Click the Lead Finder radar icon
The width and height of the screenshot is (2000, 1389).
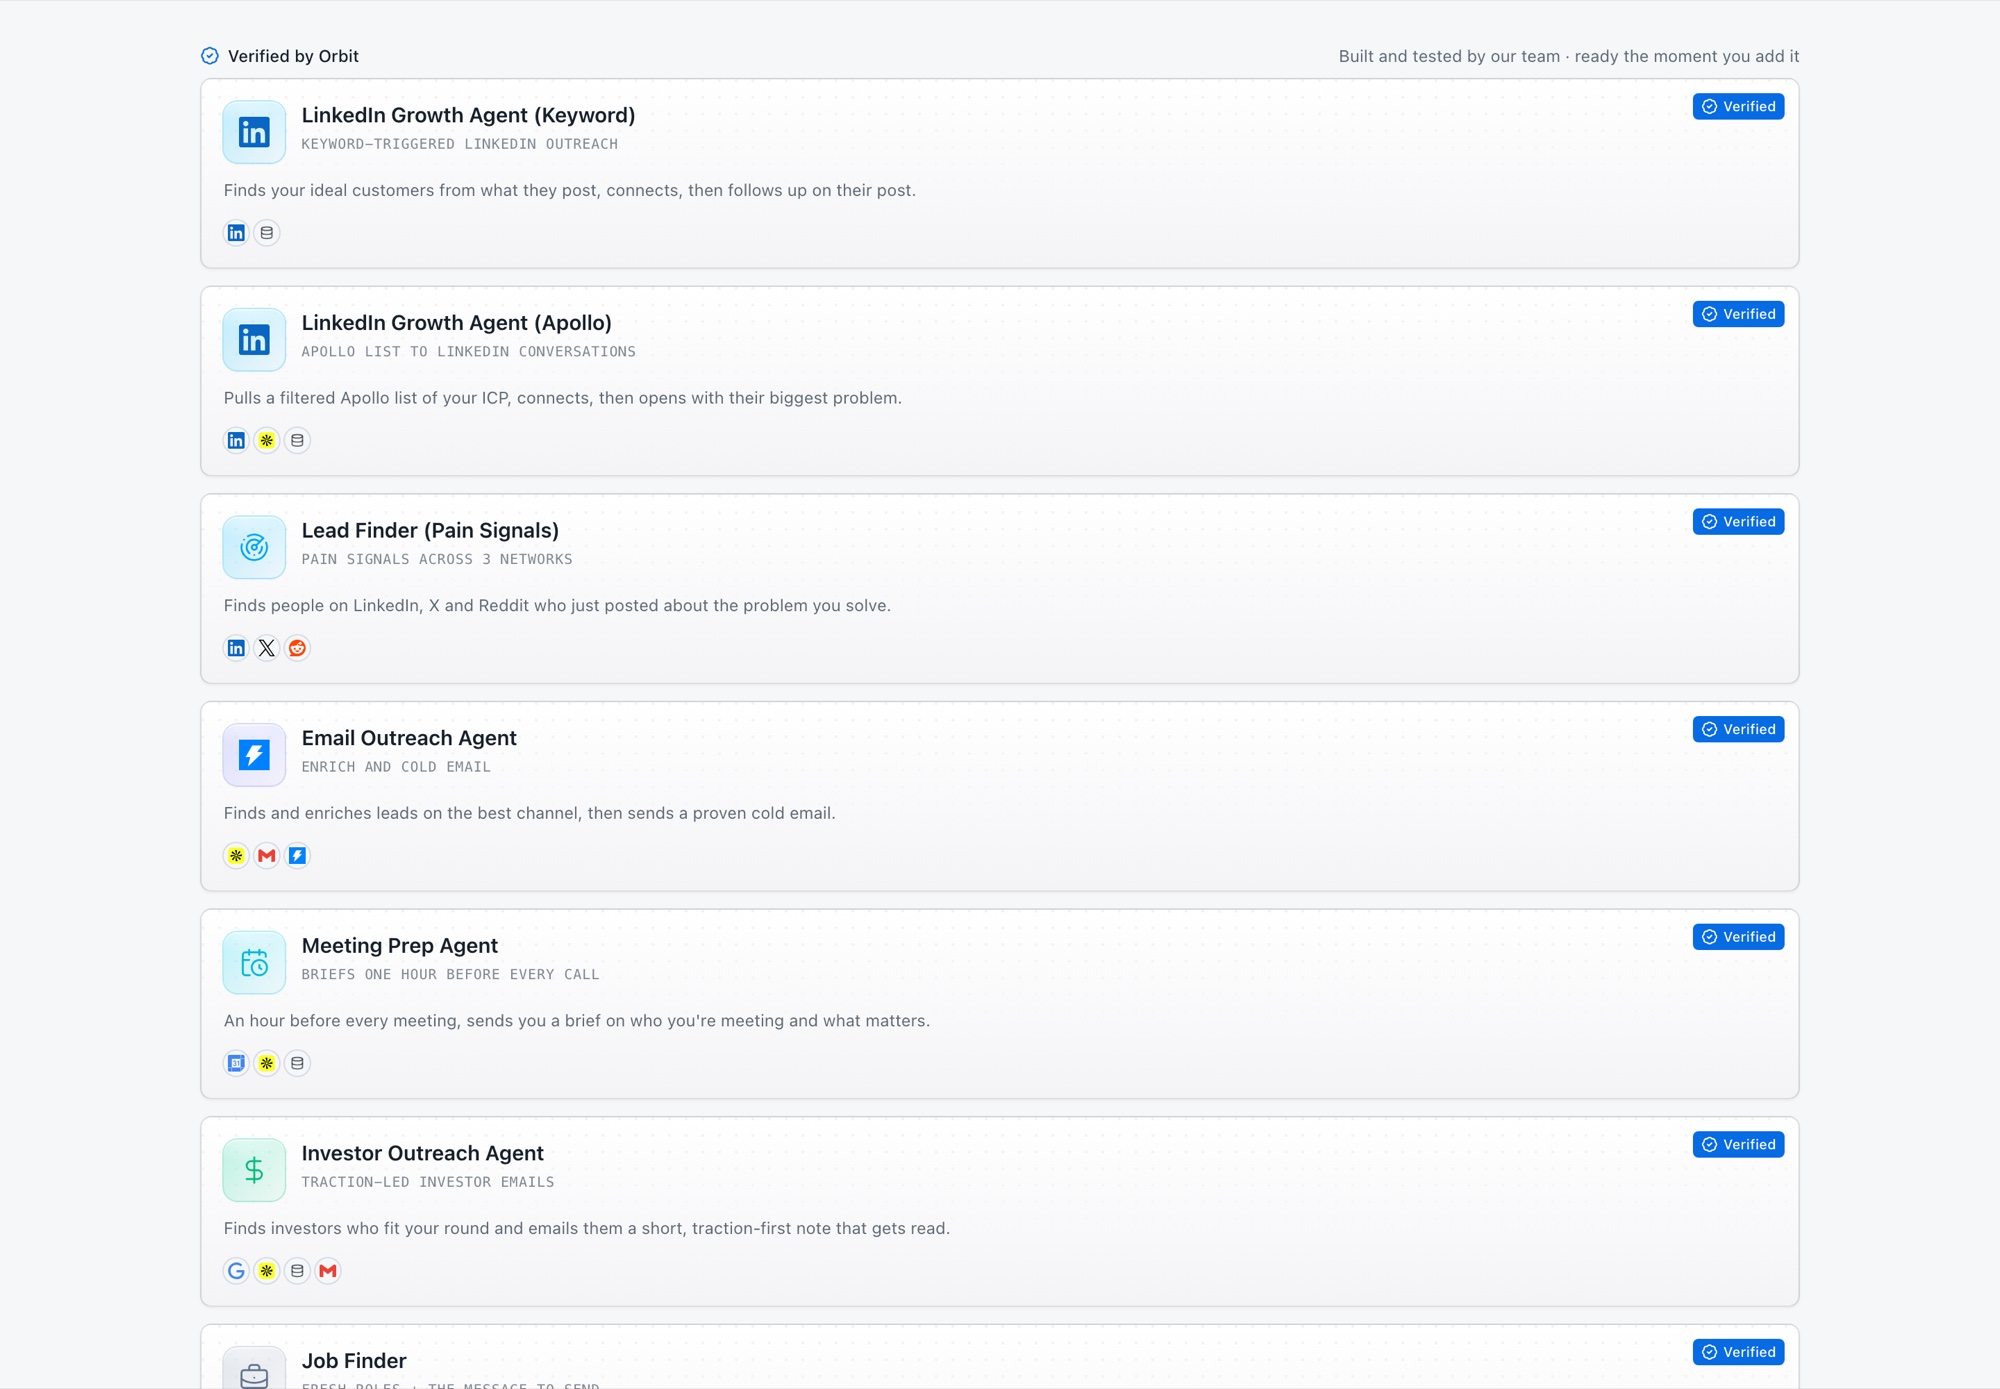coord(254,547)
